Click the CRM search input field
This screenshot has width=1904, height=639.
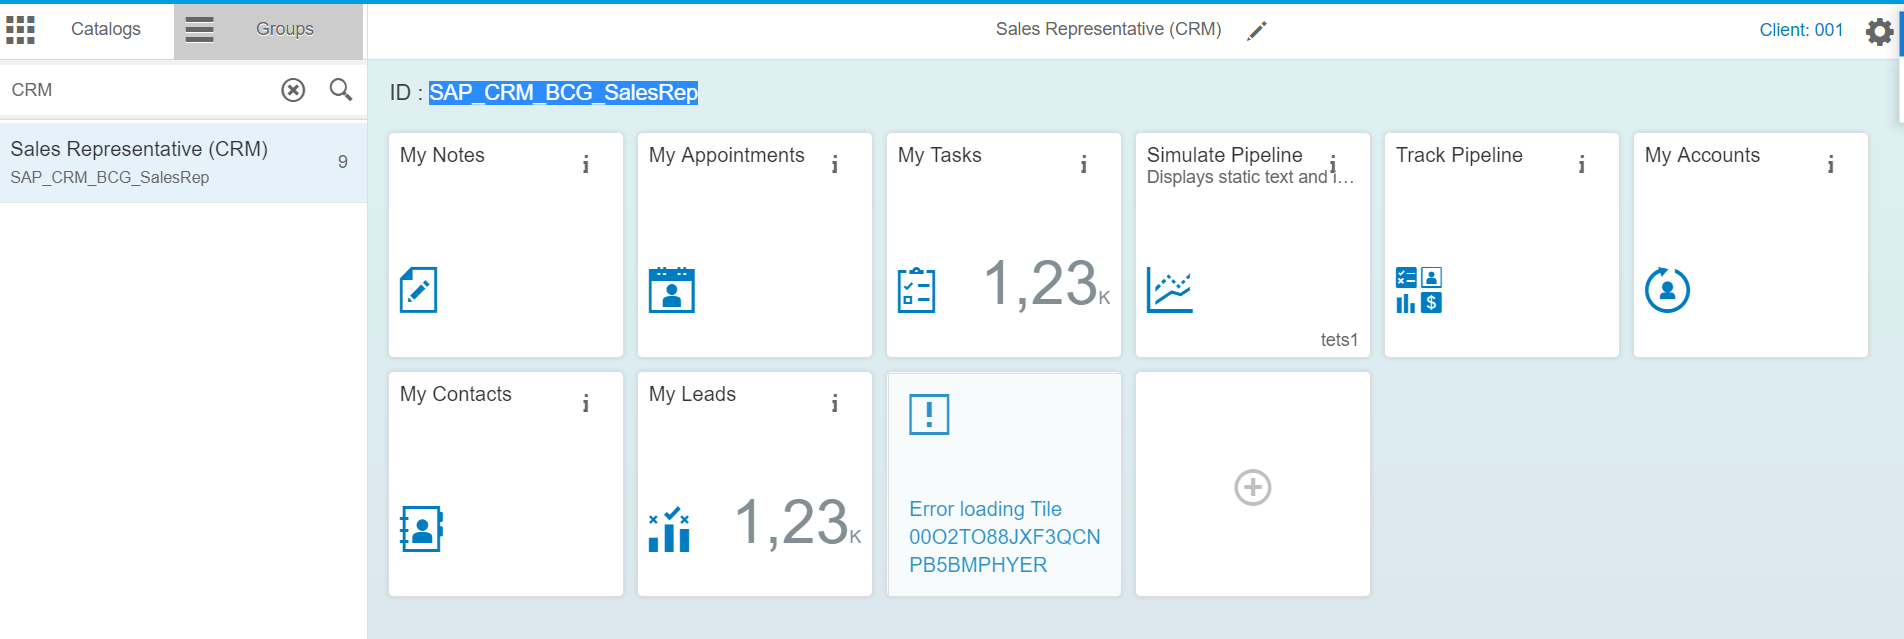(140, 90)
